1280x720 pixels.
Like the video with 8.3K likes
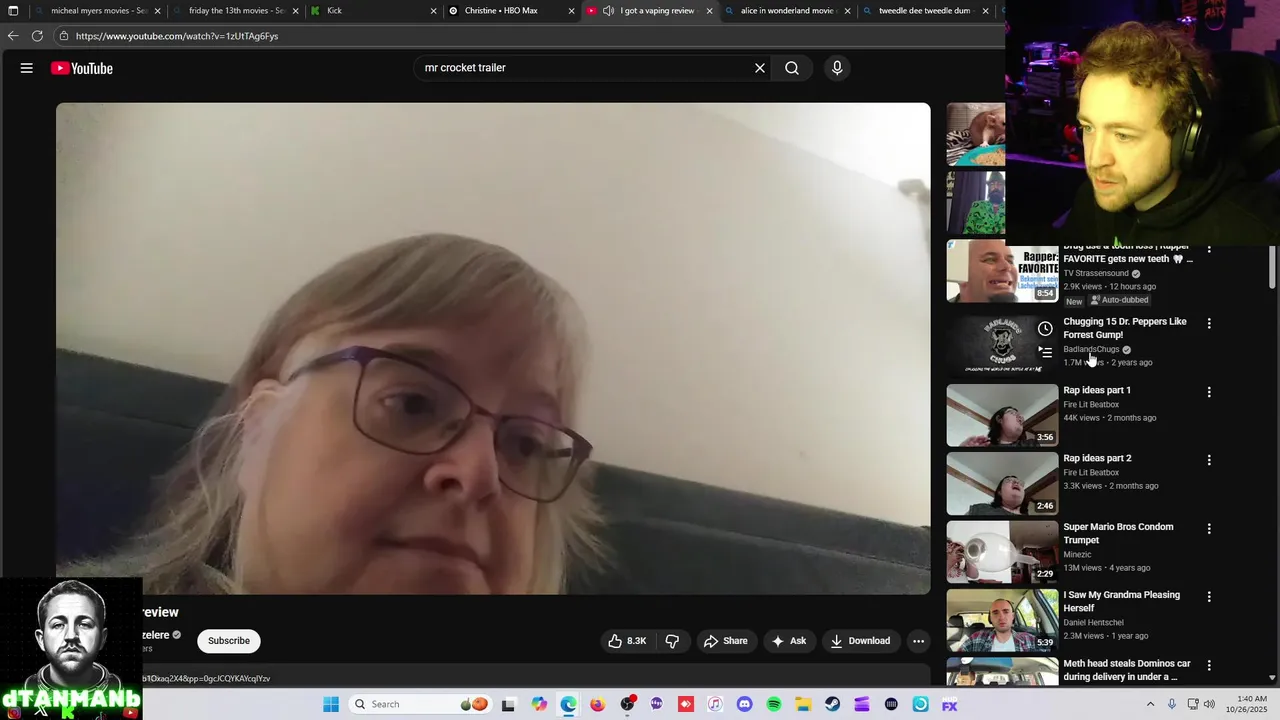[x=627, y=641]
